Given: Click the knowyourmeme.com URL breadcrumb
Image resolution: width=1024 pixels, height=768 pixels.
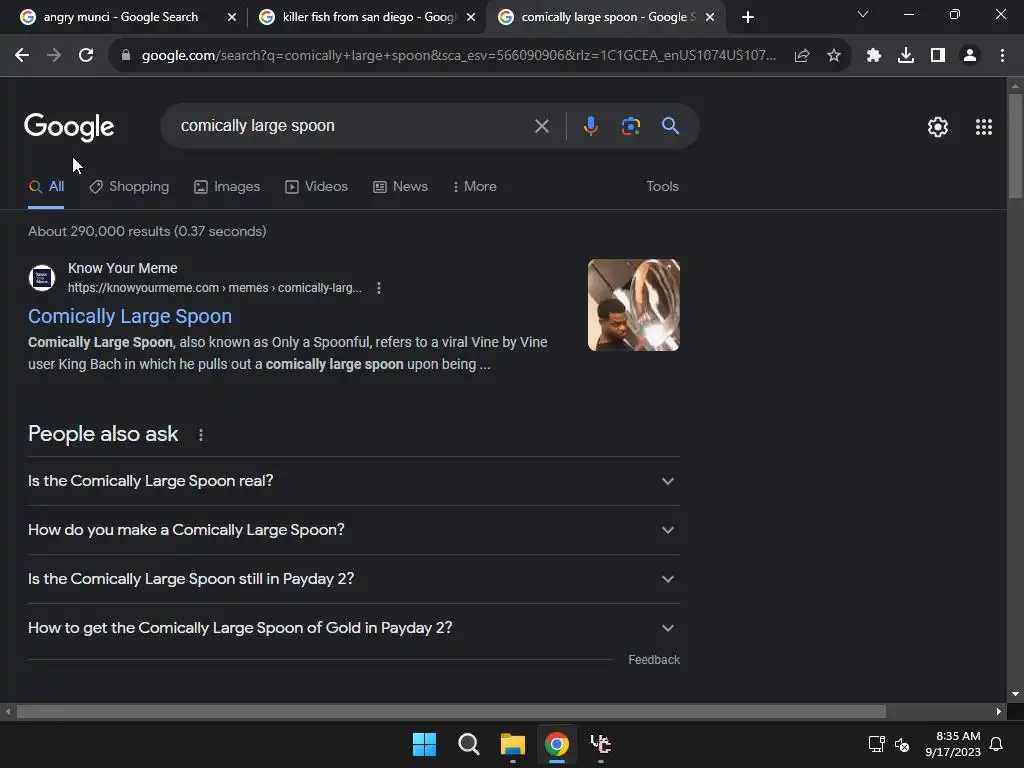Looking at the screenshot, I should pyautogui.click(x=215, y=288).
